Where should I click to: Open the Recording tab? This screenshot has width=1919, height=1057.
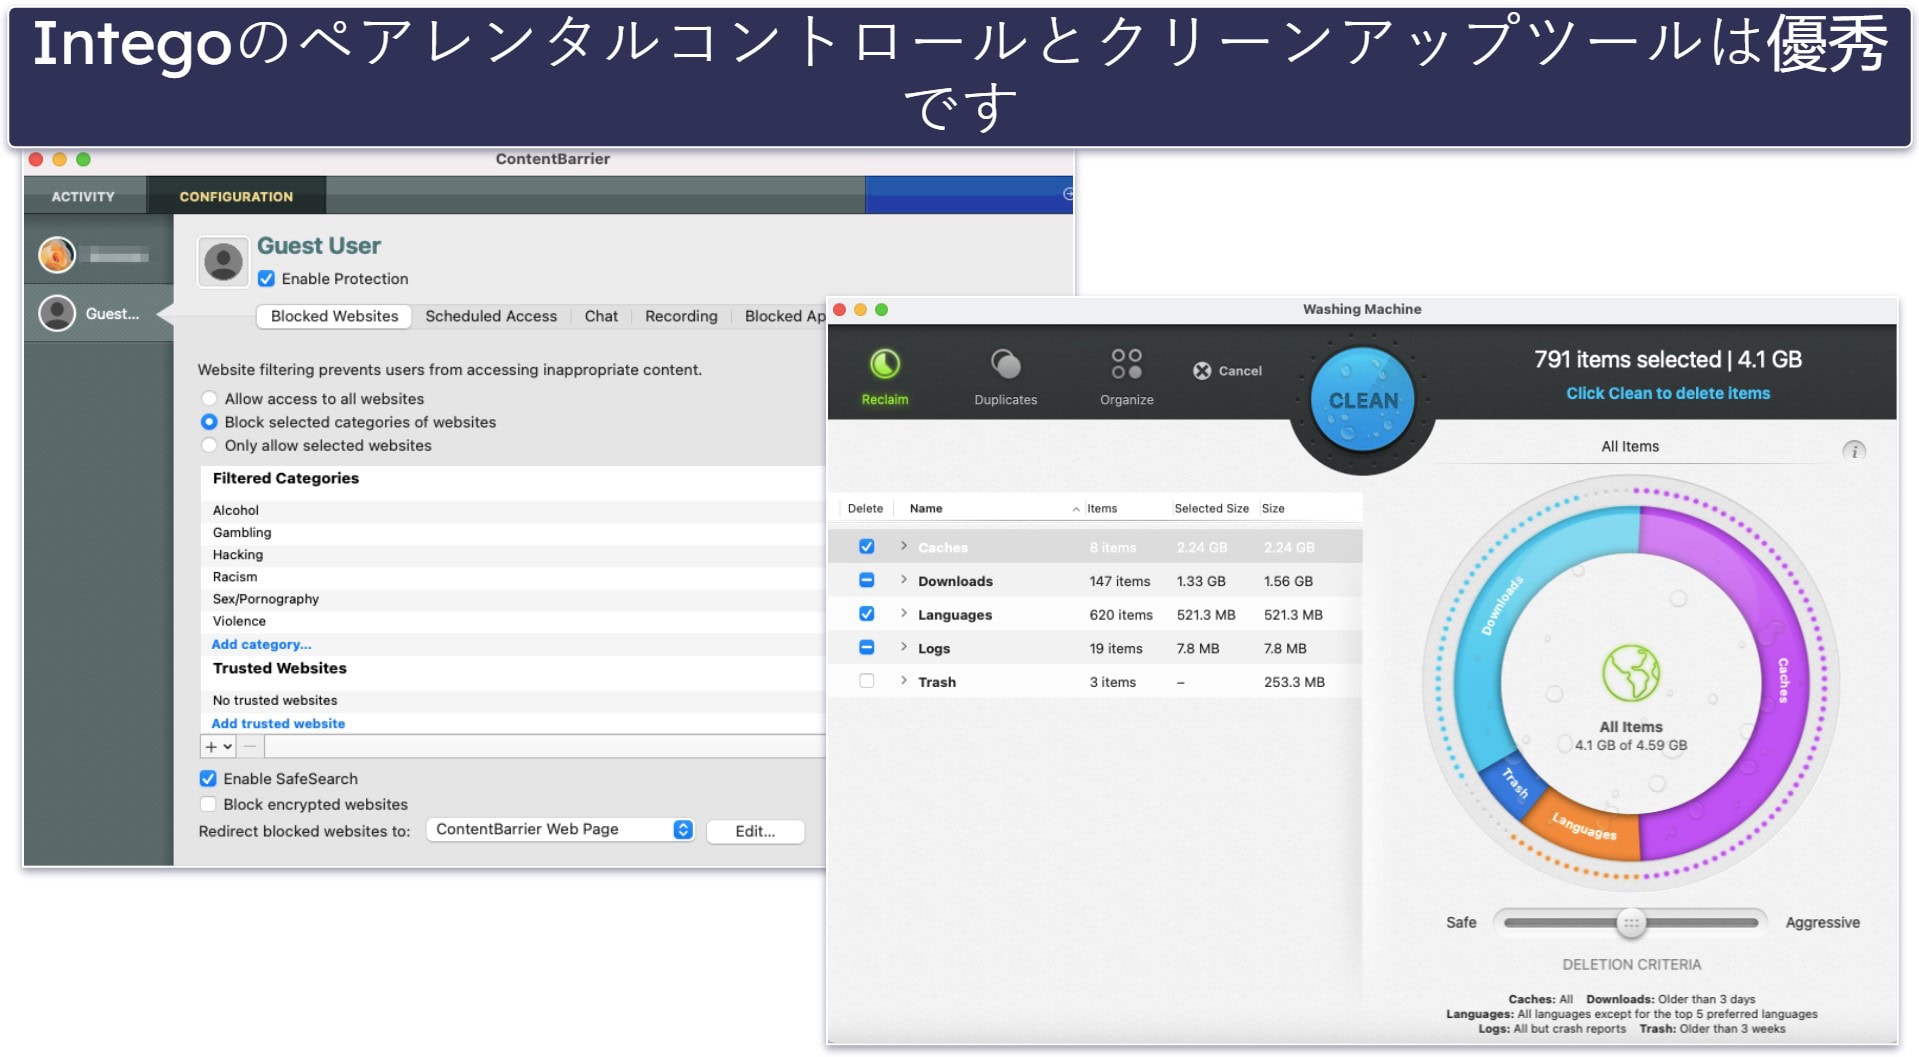point(681,316)
